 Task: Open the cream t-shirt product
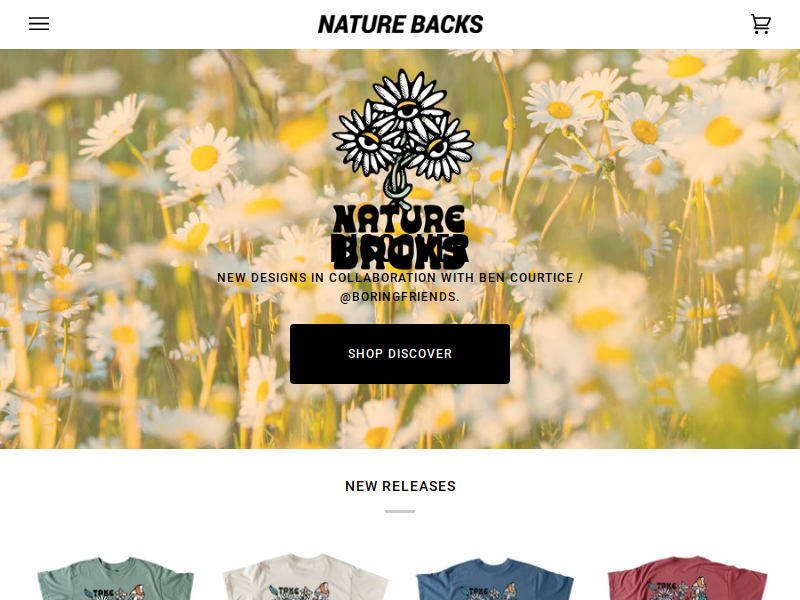point(305,577)
